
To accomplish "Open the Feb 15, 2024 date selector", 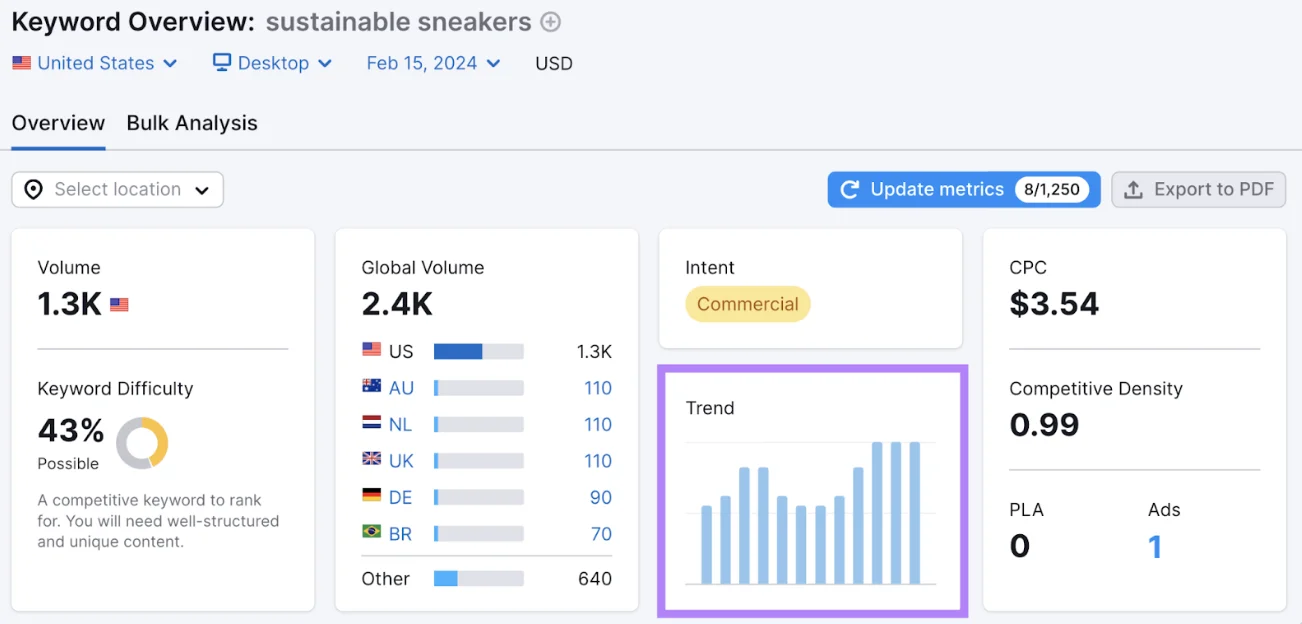I will 432,62.
